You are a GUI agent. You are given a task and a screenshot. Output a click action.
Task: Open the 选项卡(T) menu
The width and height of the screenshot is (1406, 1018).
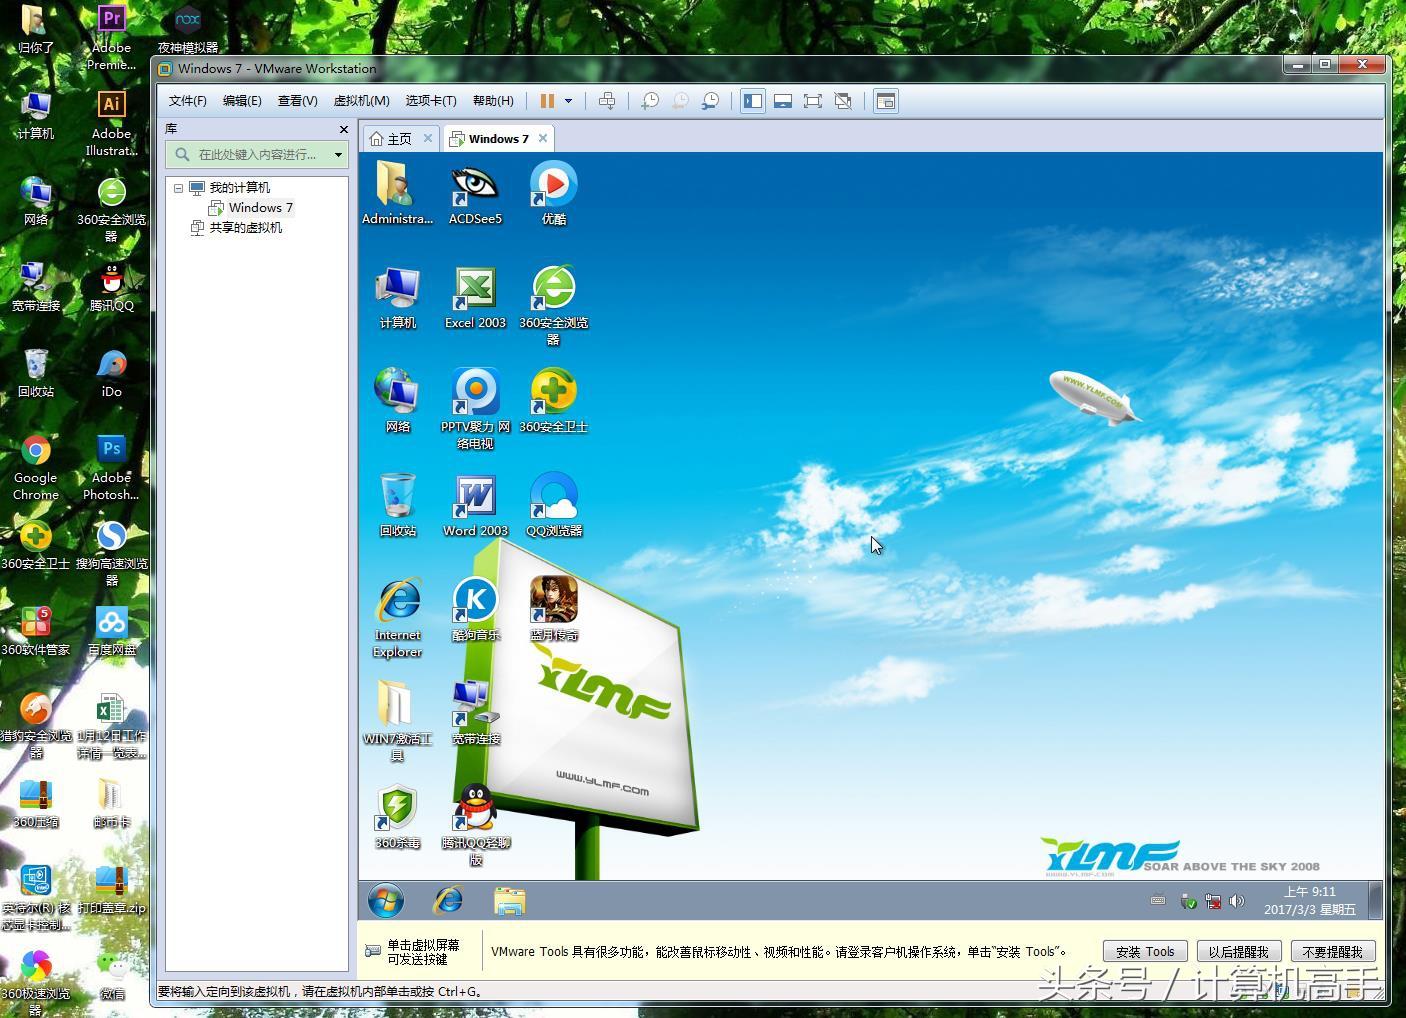click(x=430, y=101)
